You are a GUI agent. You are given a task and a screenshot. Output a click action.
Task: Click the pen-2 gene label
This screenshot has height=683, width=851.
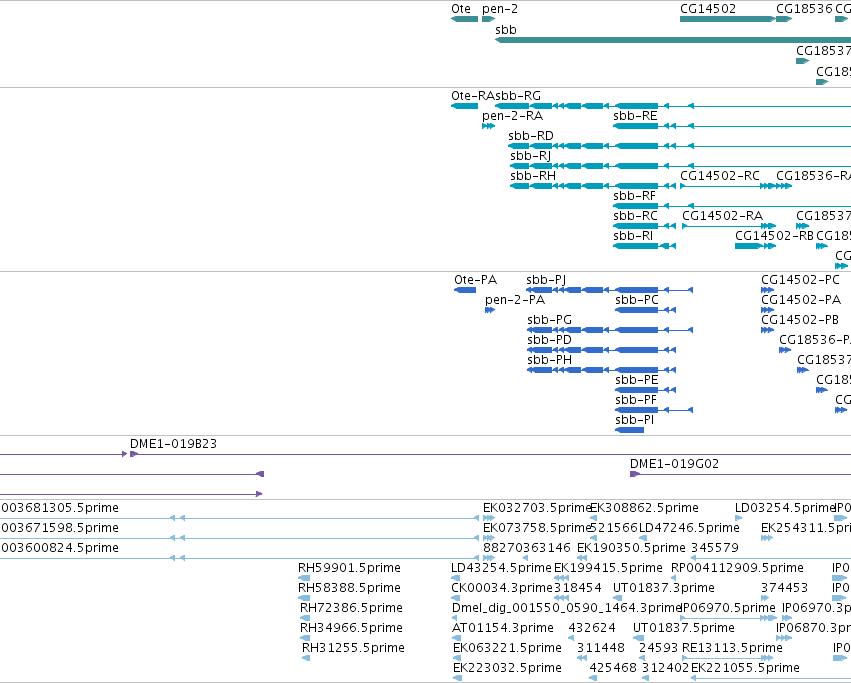[x=500, y=9]
